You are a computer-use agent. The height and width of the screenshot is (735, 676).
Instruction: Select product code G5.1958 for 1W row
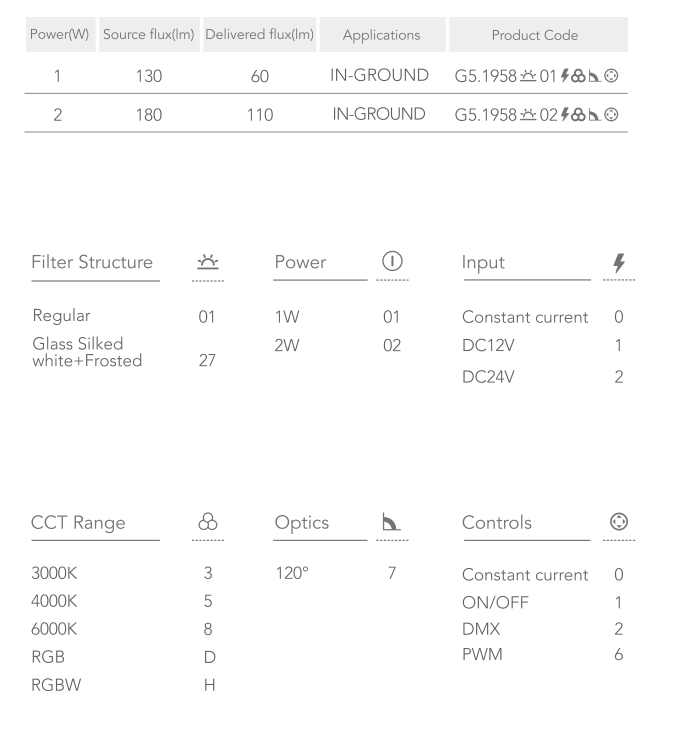tap(537, 75)
